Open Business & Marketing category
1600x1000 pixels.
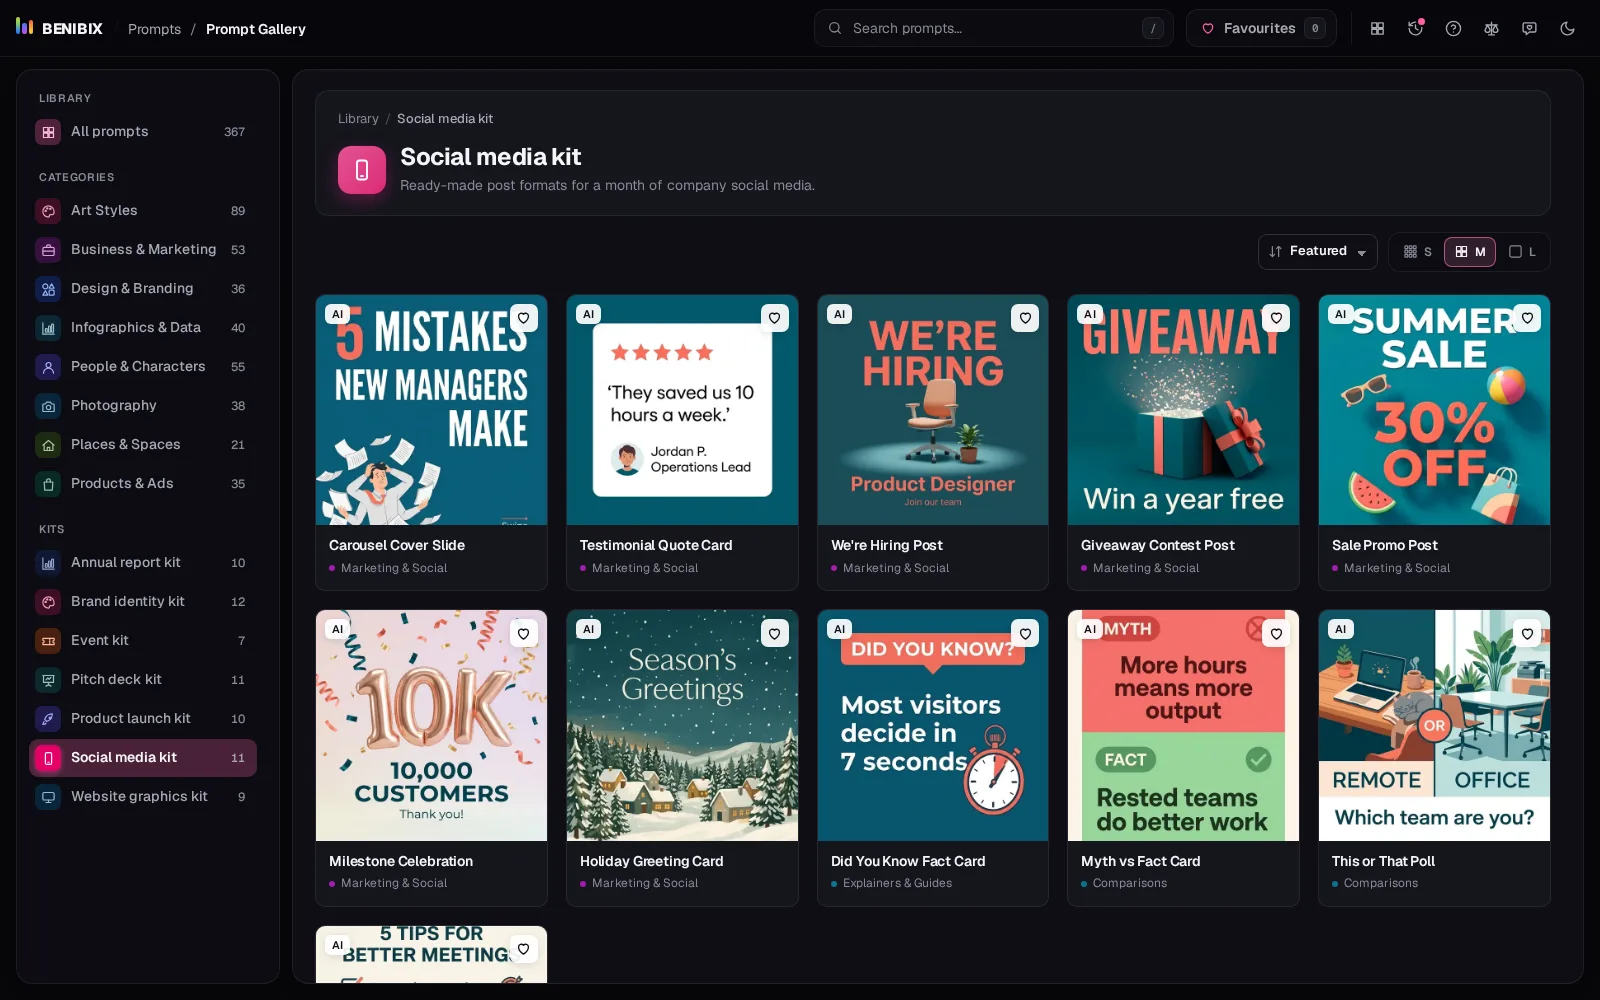(x=143, y=250)
